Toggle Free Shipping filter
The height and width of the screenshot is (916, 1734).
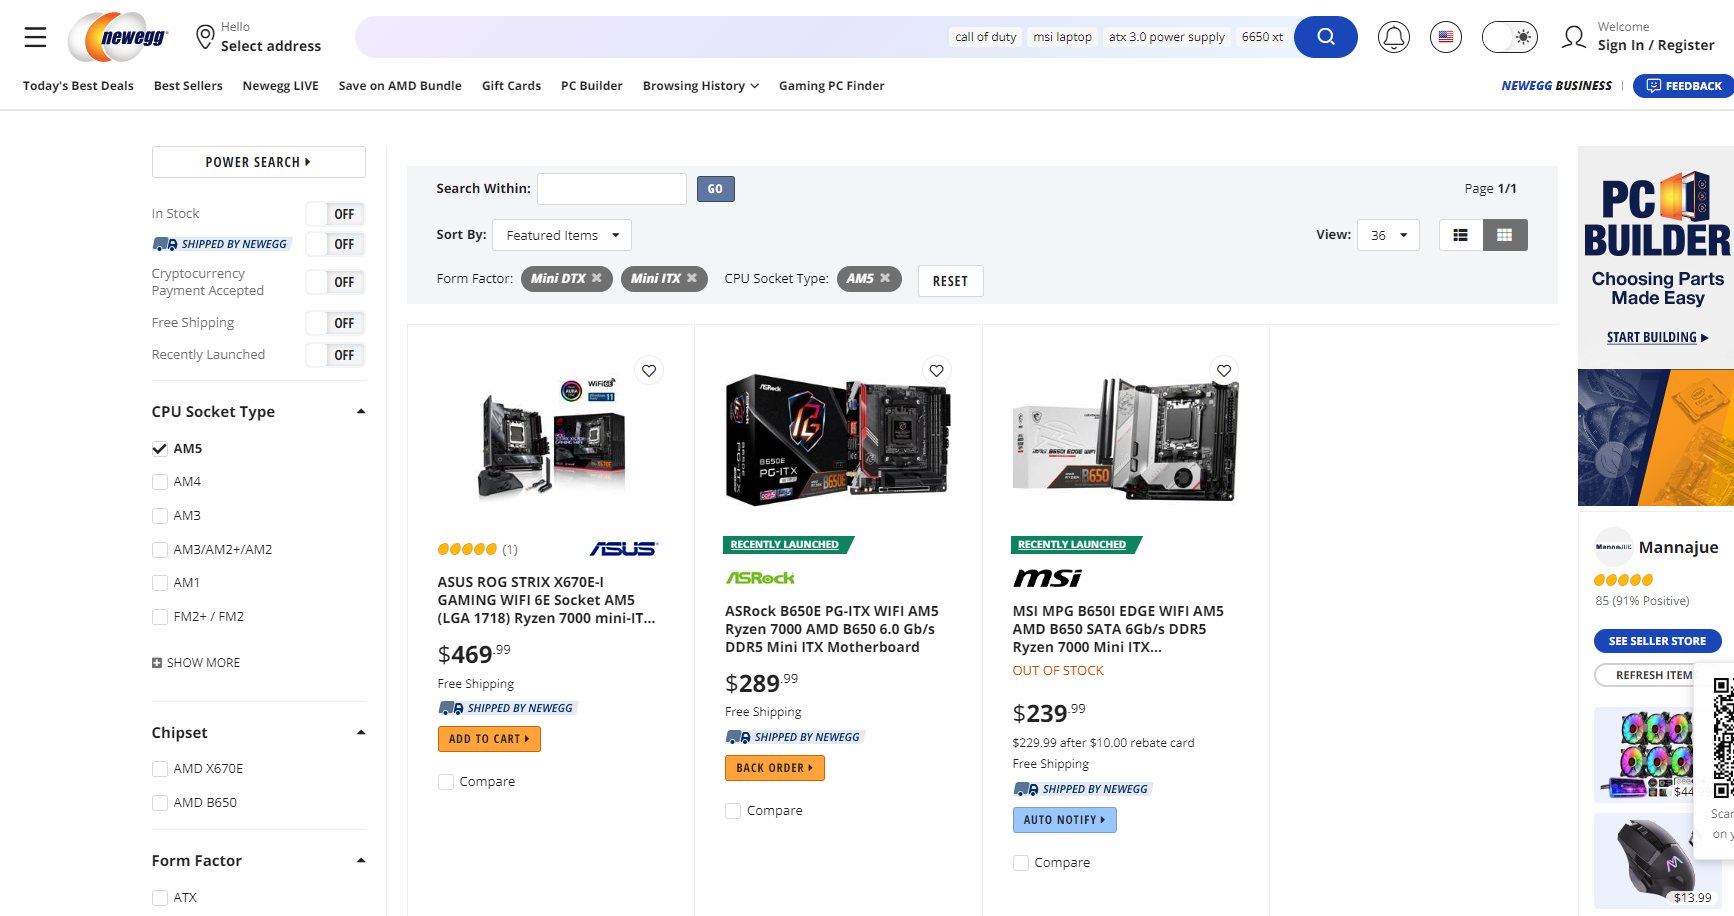[x=335, y=323]
